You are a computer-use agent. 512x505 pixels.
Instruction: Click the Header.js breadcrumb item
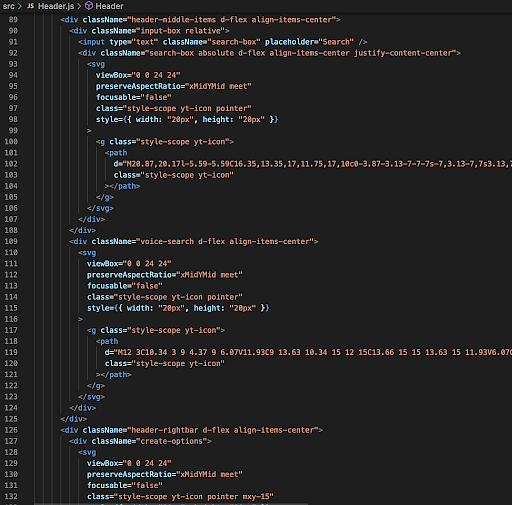pyautogui.click(x=56, y=6)
